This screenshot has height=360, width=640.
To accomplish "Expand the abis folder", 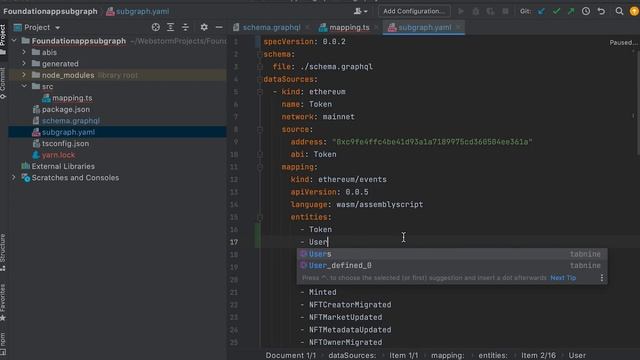I will tap(24, 52).
